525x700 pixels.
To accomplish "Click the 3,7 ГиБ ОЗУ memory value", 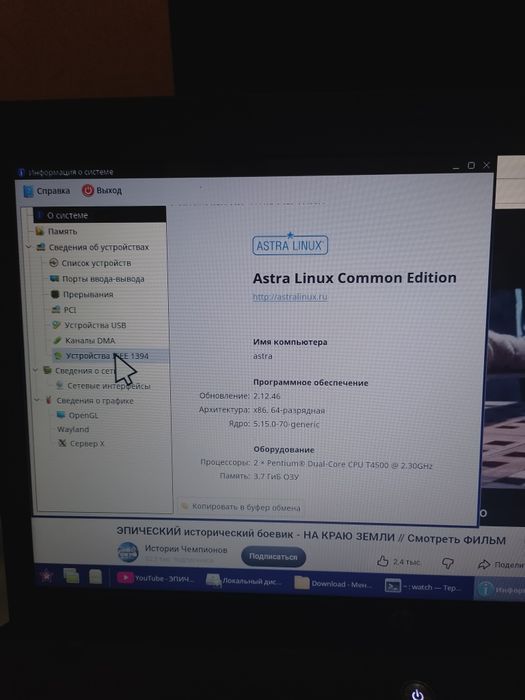I will pos(276,476).
